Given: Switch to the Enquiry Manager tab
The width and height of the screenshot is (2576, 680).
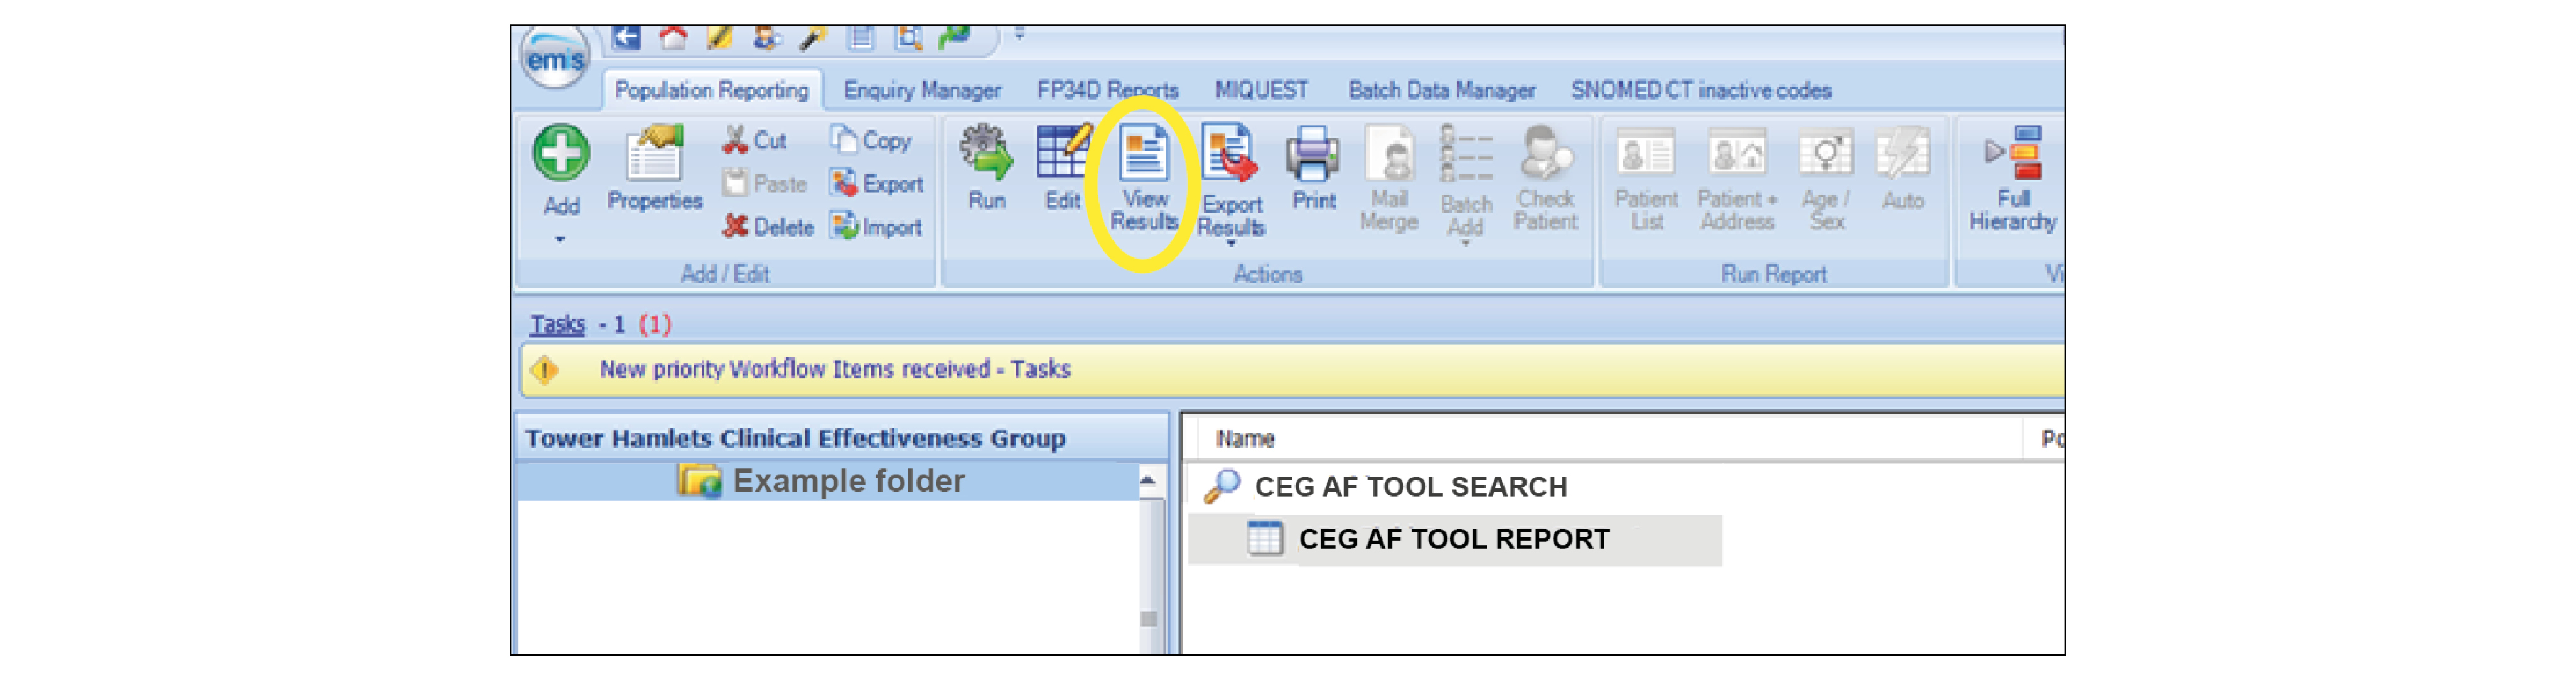Looking at the screenshot, I should (x=921, y=90).
